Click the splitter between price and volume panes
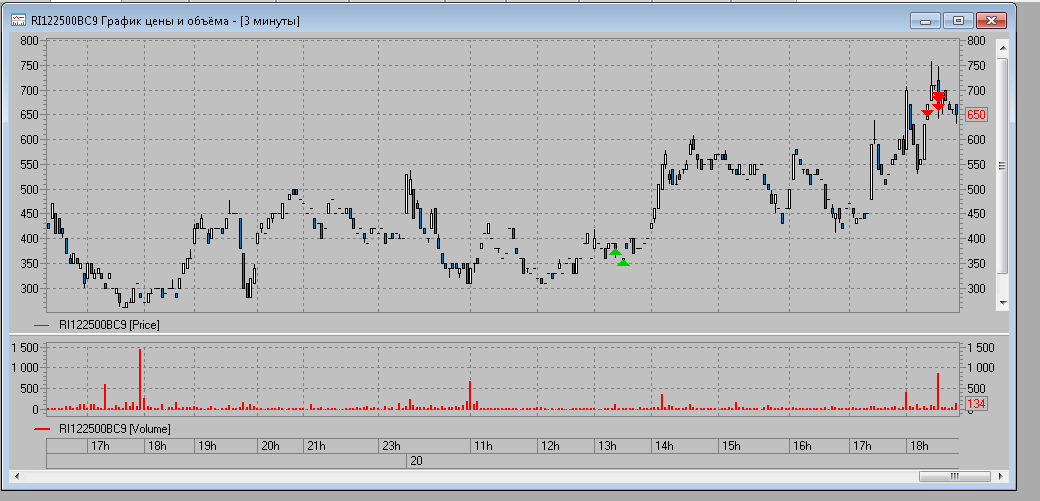1040x501 pixels. [x=500, y=334]
